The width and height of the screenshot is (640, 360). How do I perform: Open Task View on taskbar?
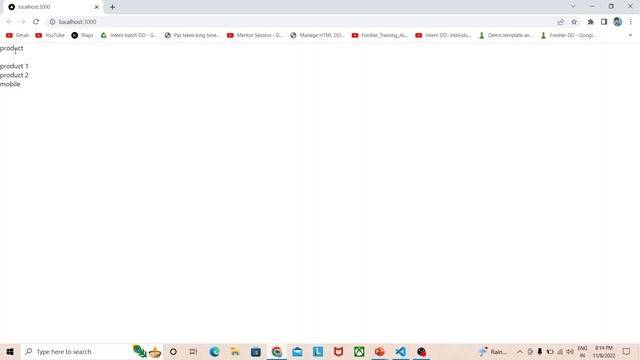pyautogui.click(x=193, y=351)
